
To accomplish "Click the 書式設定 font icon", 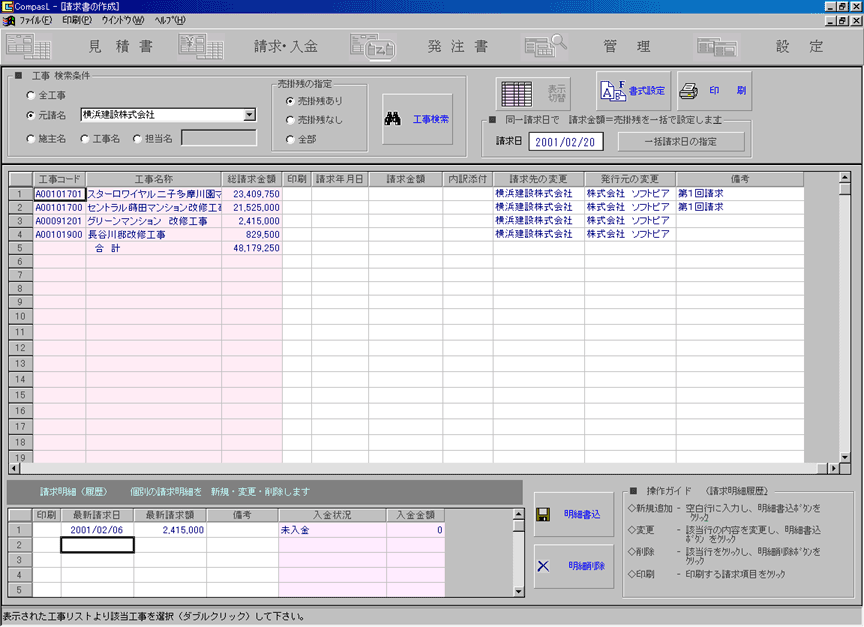I will (613, 91).
